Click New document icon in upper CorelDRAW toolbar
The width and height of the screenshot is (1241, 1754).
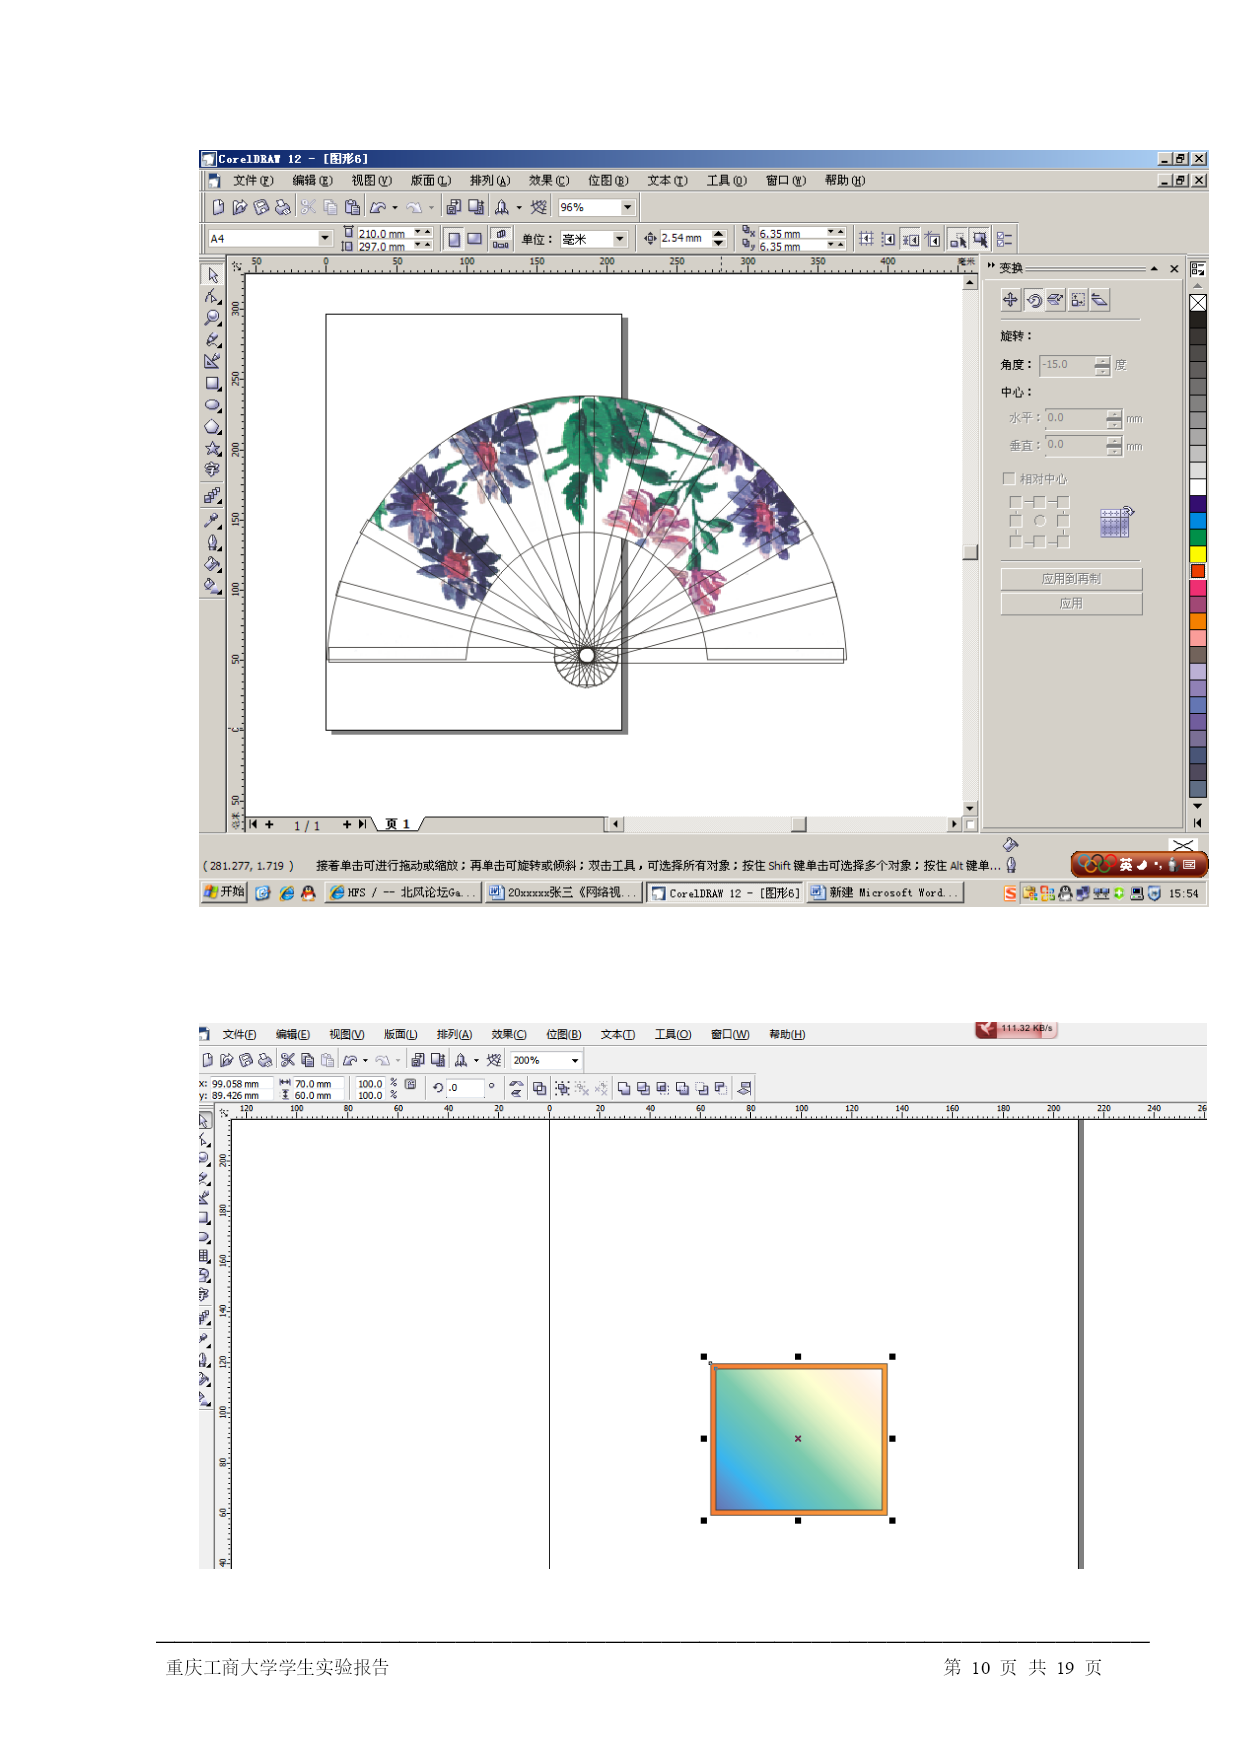[x=218, y=207]
